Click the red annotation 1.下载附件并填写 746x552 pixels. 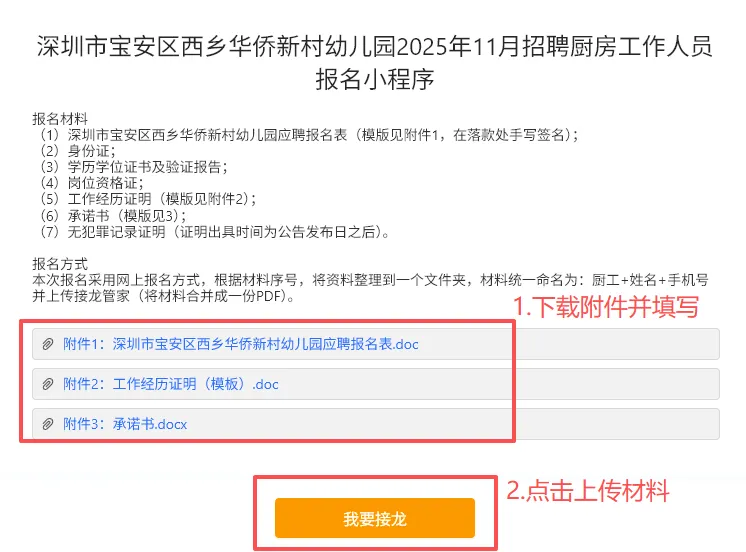[x=605, y=307]
